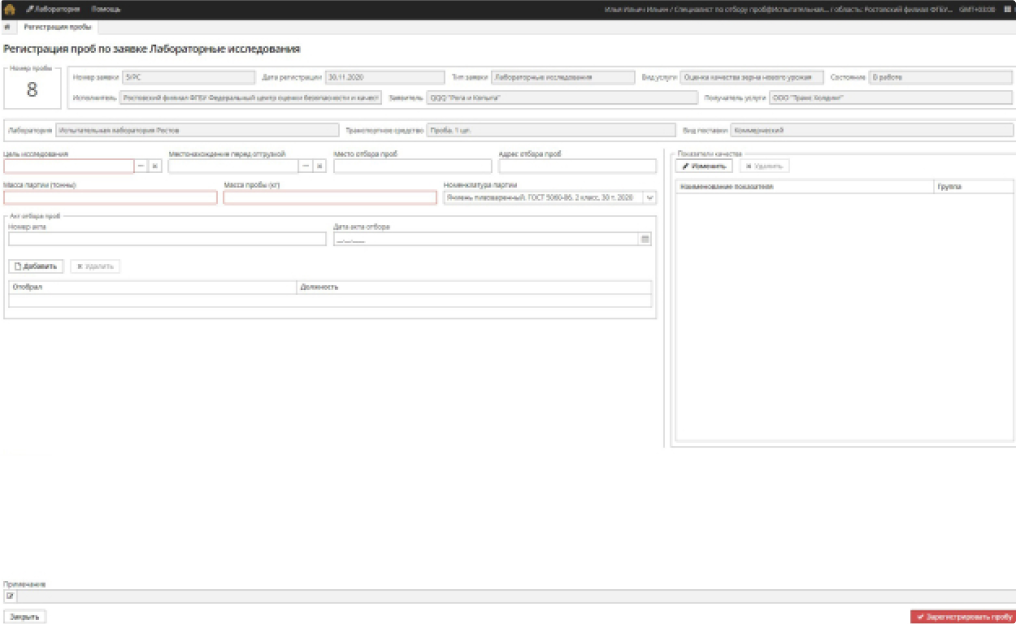
Task: Click Удалить button in Показатели качества
Action: coord(764,167)
